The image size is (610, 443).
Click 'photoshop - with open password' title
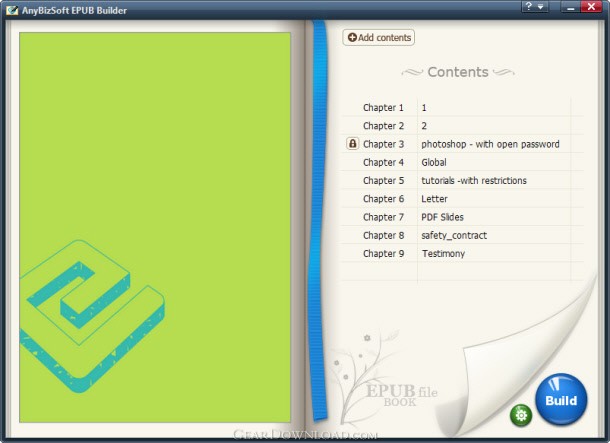click(x=490, y=144)
